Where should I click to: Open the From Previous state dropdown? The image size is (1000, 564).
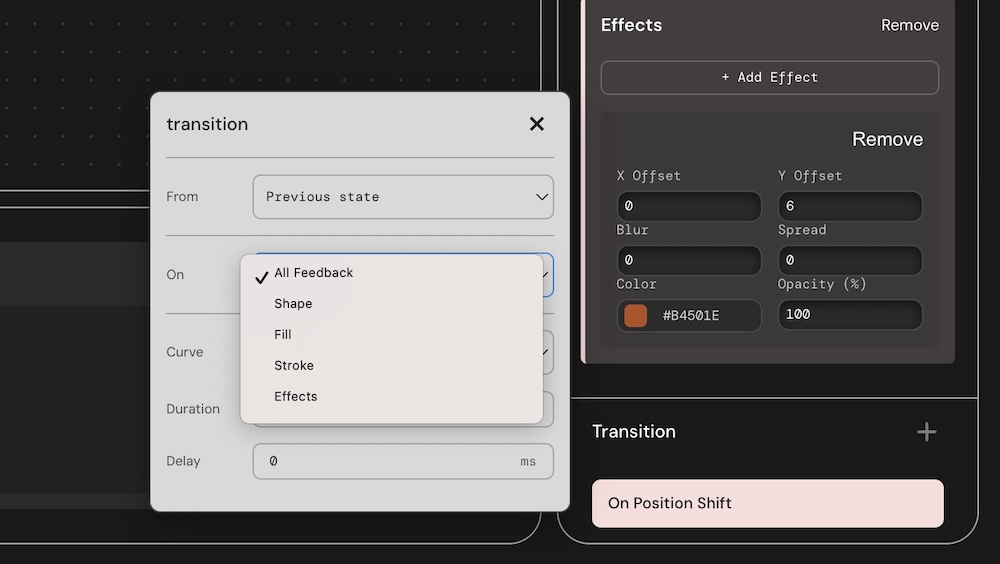[403, 197]
